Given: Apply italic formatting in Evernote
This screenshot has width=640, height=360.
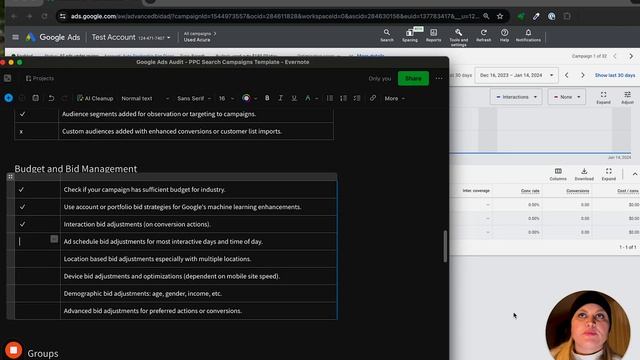Looking at the screenshot, I should 280,98.
